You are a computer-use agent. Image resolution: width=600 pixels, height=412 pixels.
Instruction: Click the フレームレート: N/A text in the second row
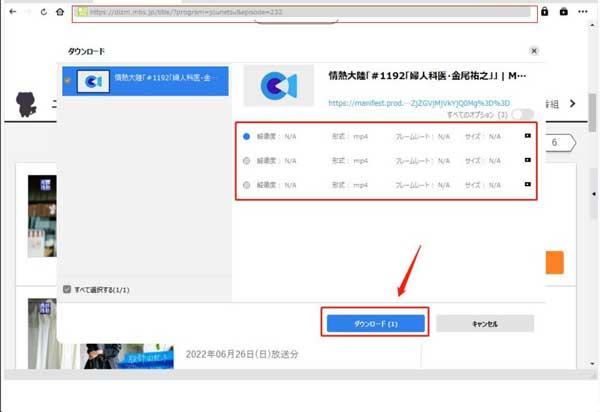pyautogui.click(x=423, y=161)
